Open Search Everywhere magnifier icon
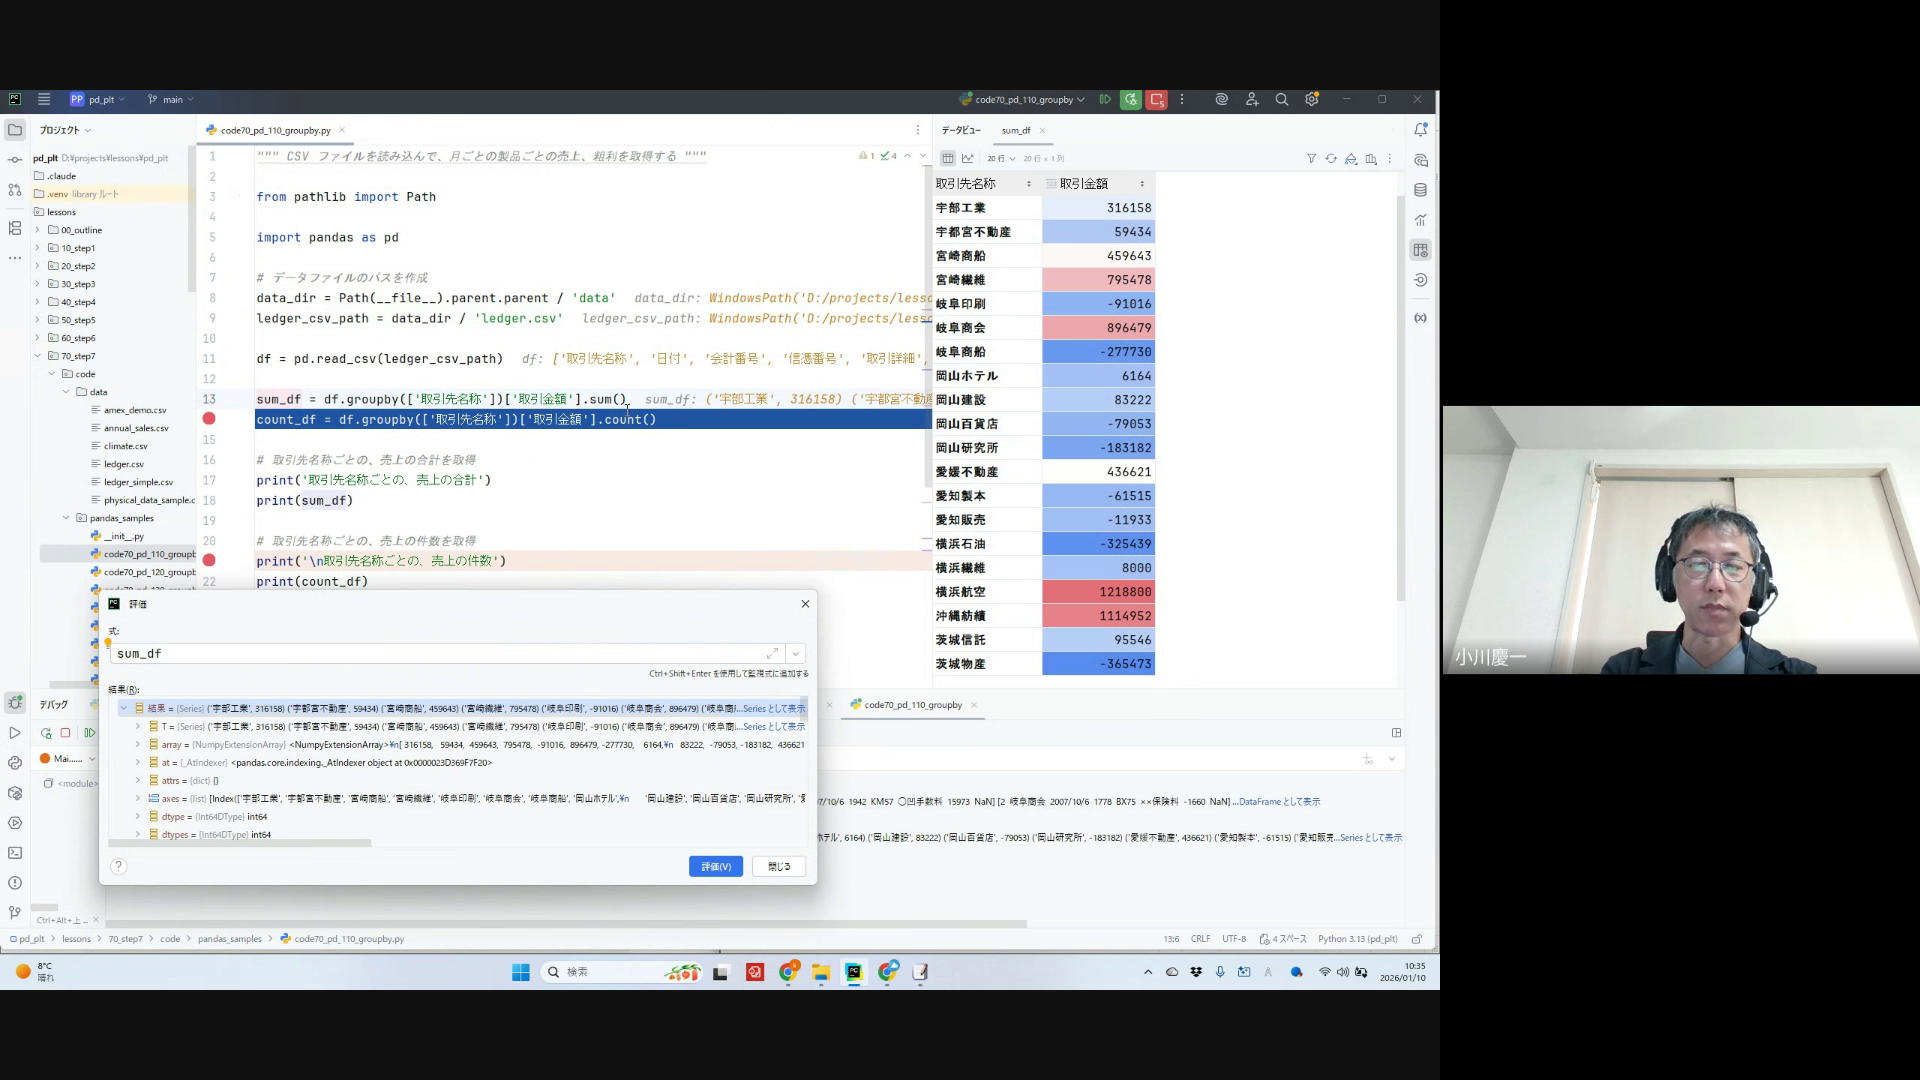 point(1281,100)
